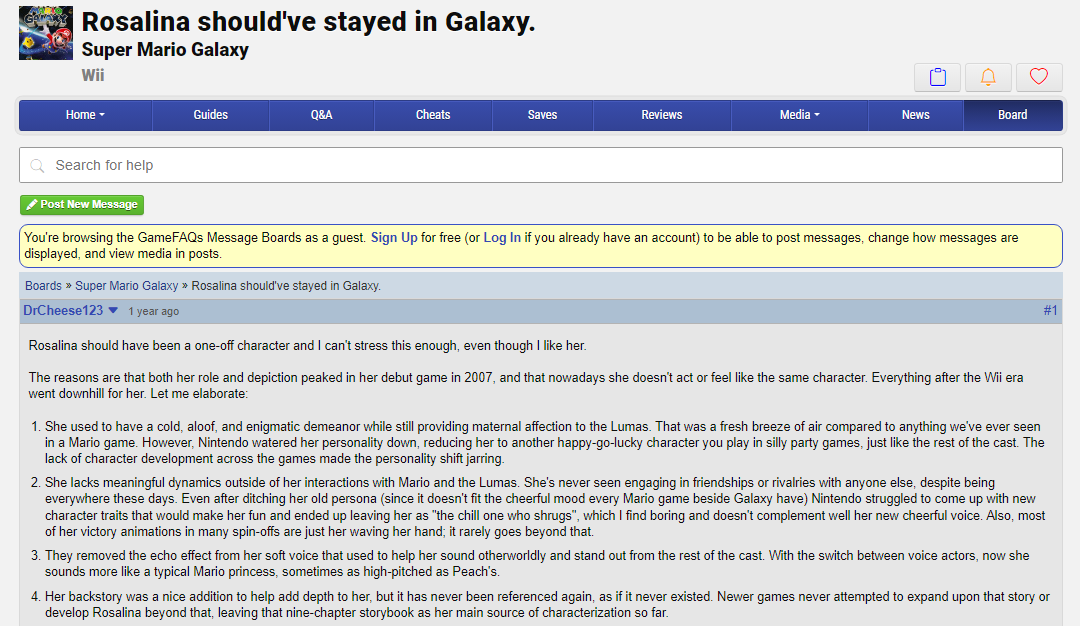The width and height of the screenshot is (1080, 626).
Task: Switch to the Cheats tab
Action: point(433,115)
